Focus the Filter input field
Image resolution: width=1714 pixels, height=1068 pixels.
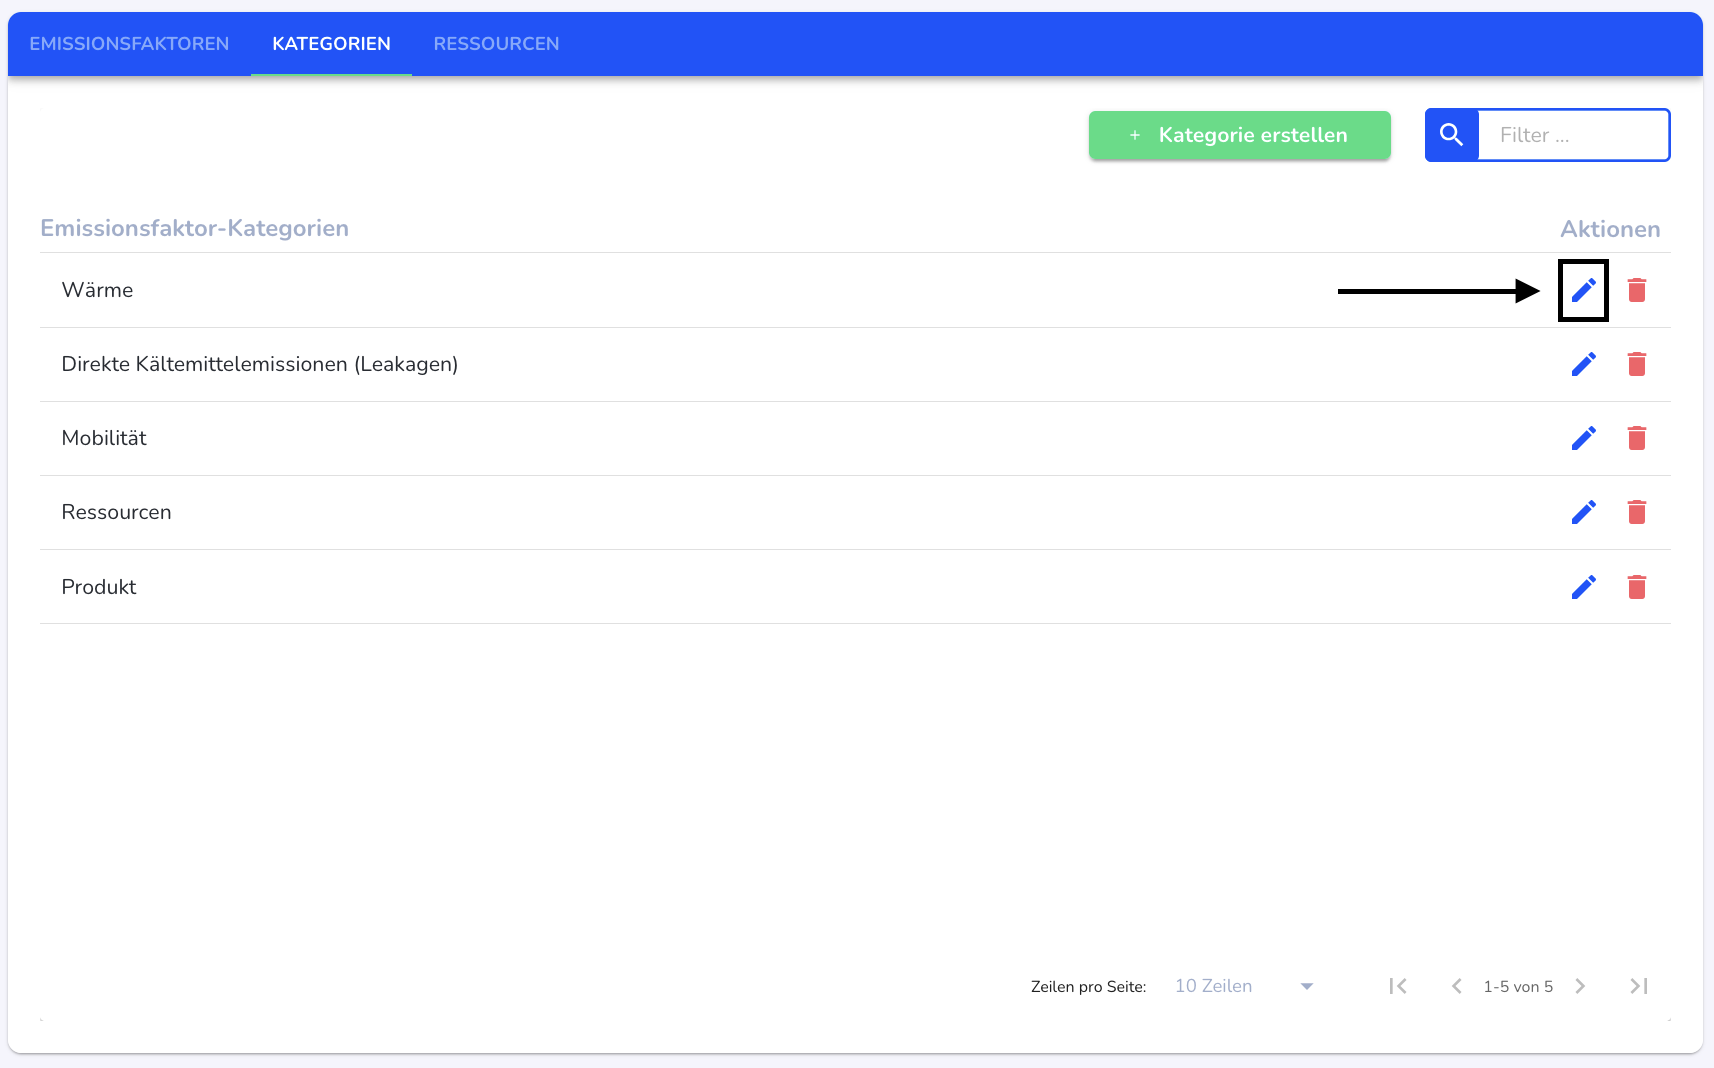[1573, 135]
